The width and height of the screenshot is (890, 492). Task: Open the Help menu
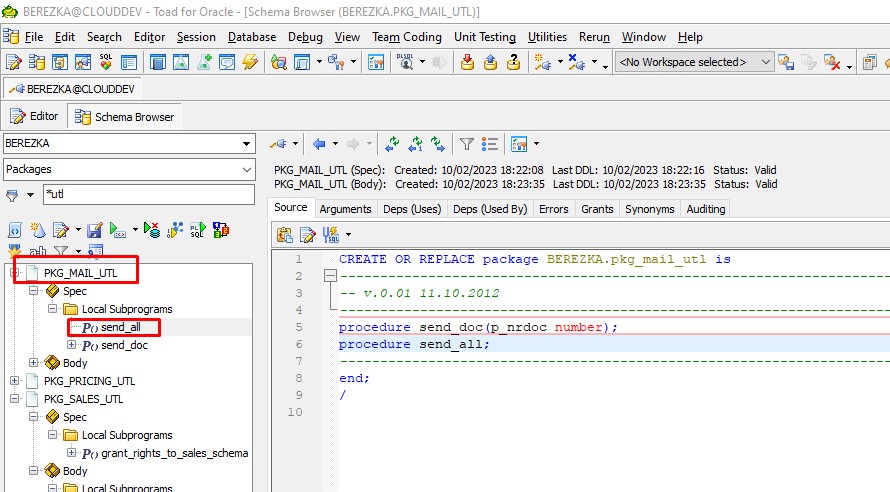click(690, 37)
